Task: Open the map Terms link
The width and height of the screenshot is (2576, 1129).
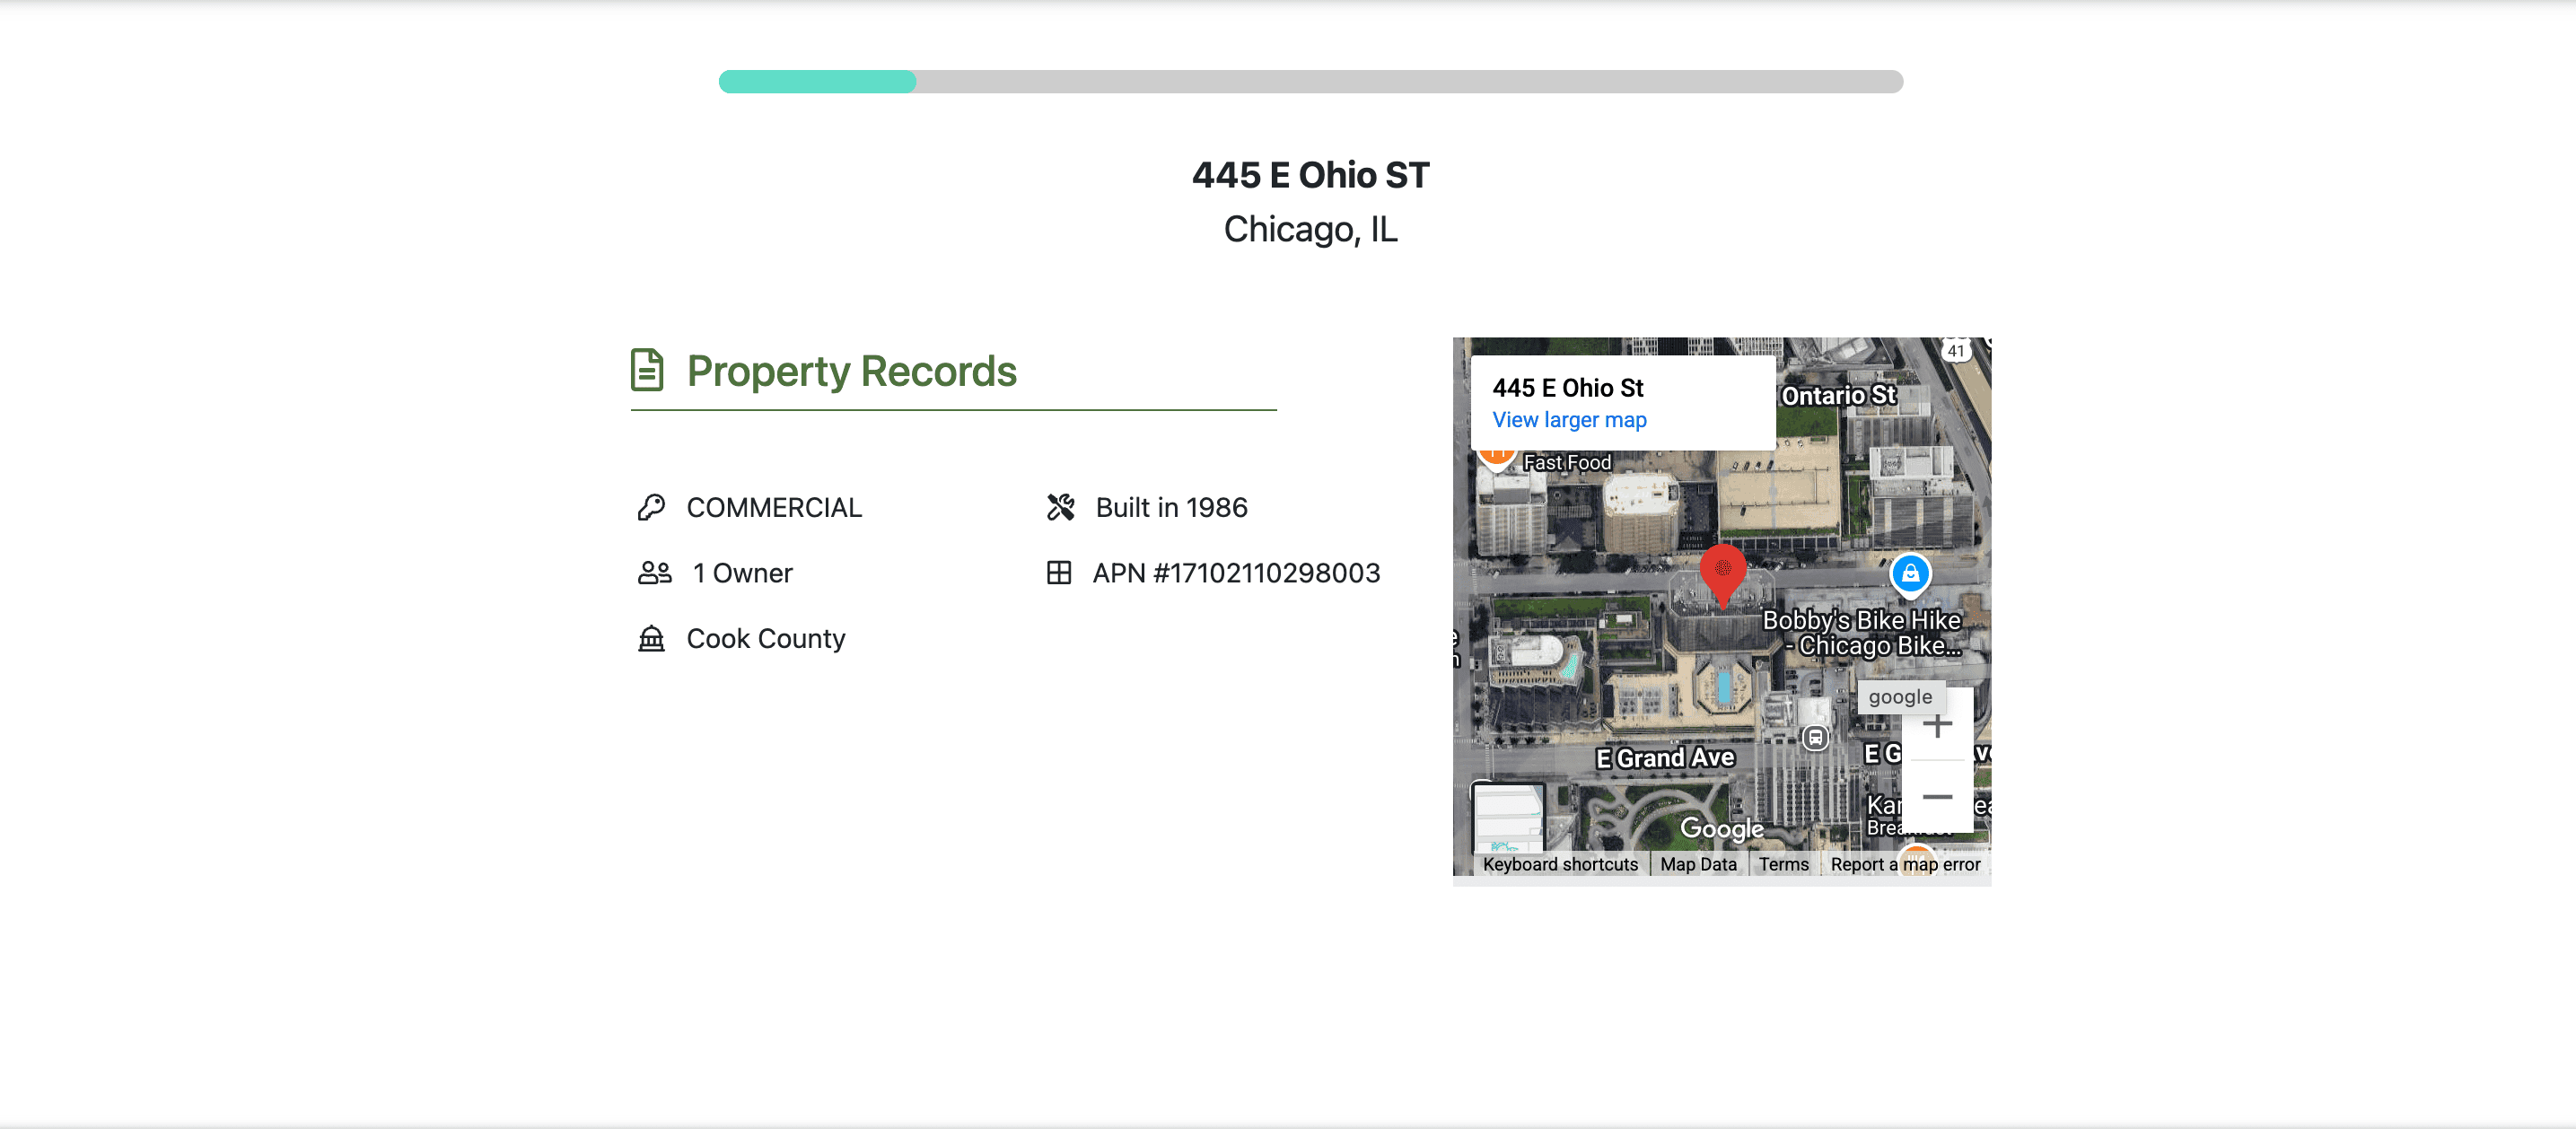Action: (1783, 864)
